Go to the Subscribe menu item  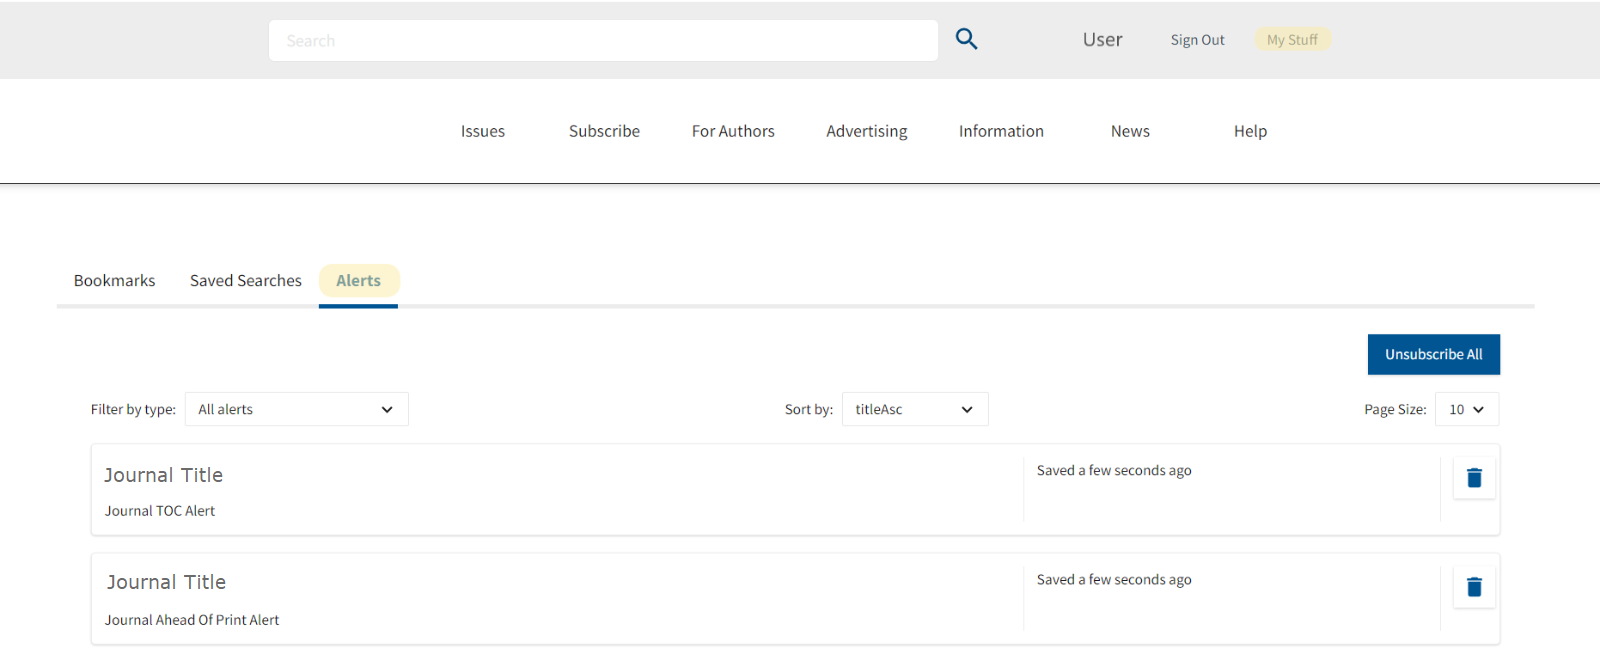click(604, 131)
